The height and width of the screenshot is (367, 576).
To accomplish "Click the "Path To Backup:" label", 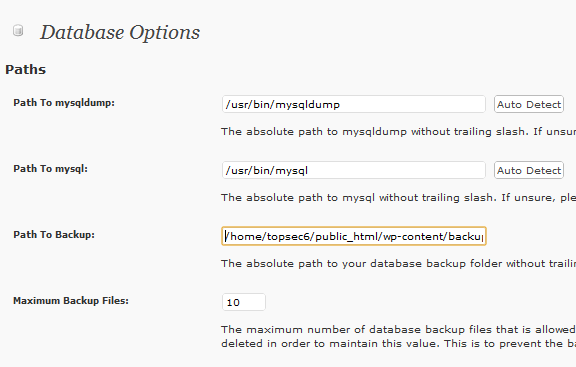I will 54,235.
